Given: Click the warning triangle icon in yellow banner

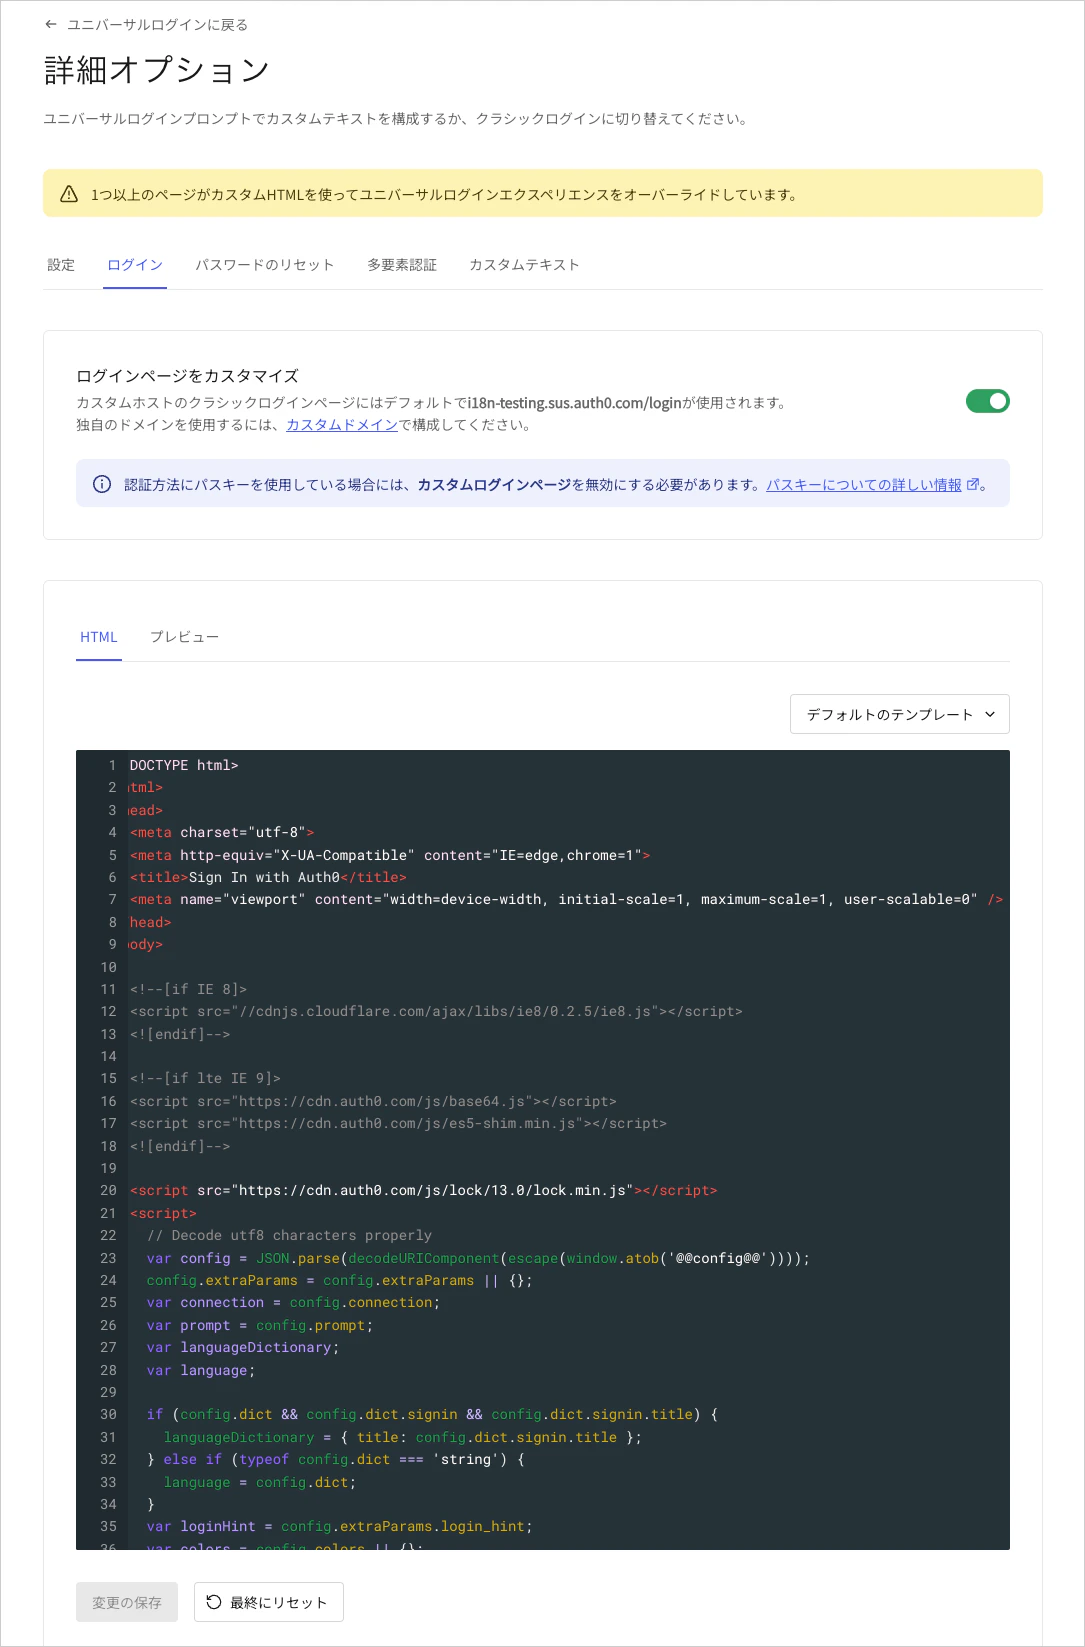Looking at the screenshot, I should tap(69, 194).
